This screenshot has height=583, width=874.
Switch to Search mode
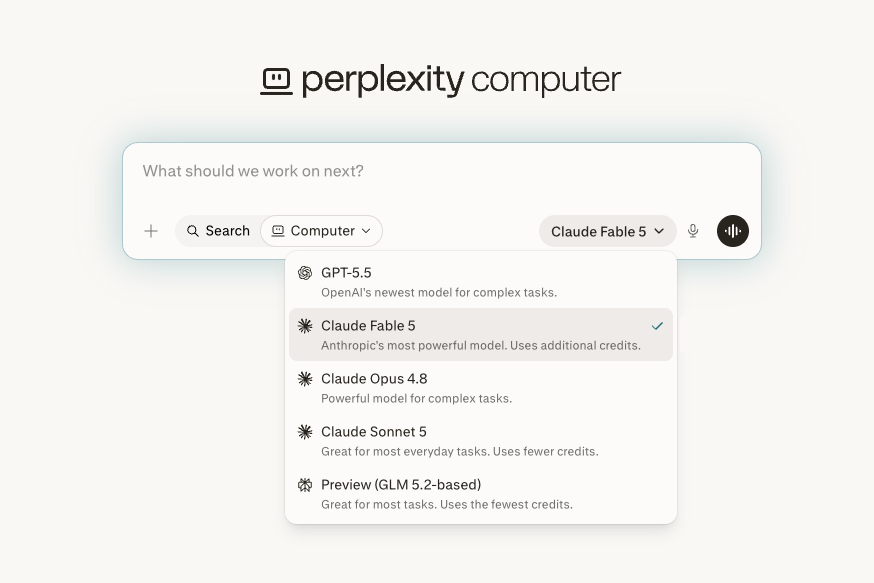218,231
